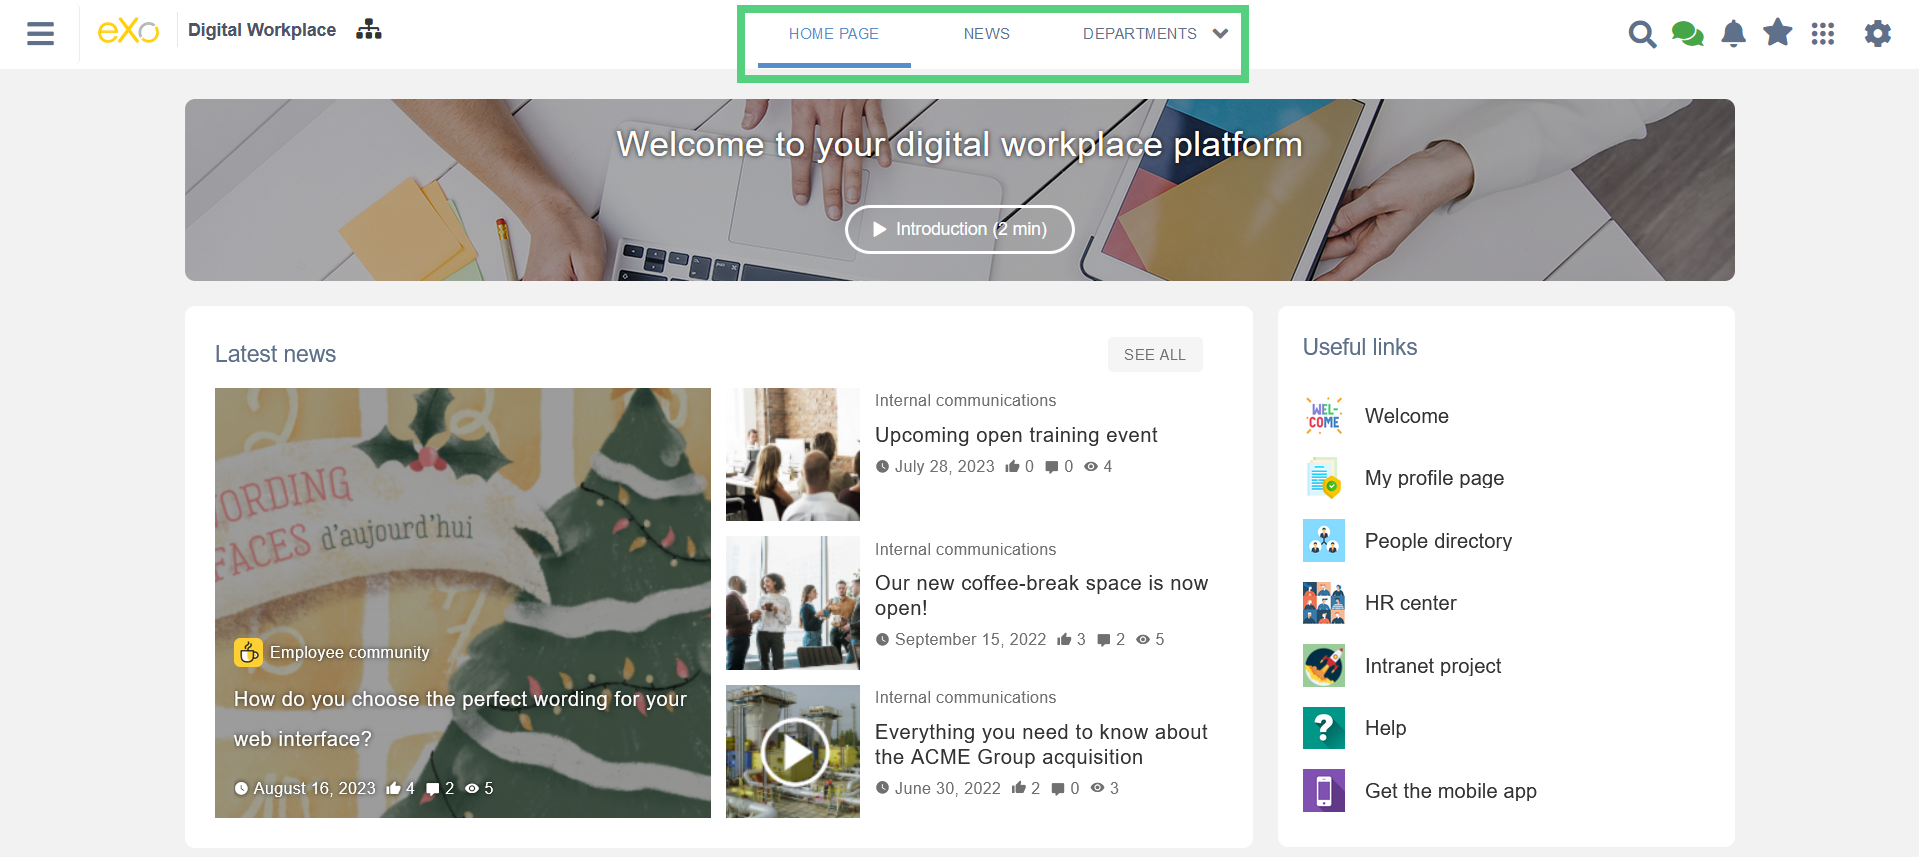
Task: Play the ACME acquisition video thumbnail
Action: [x=793, y=751]
